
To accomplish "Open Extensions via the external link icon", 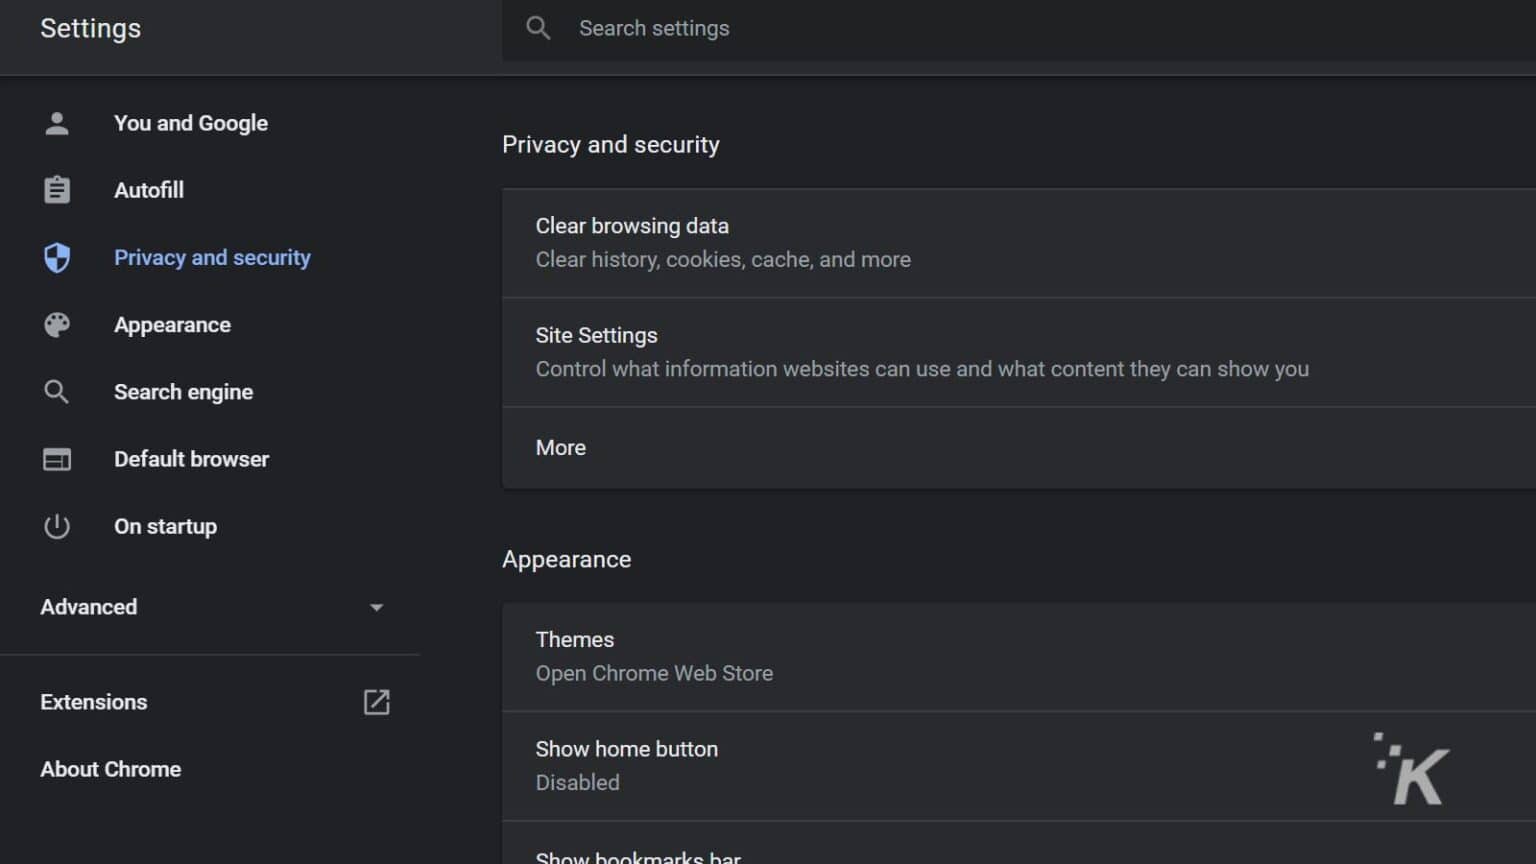I will (376, 702).
